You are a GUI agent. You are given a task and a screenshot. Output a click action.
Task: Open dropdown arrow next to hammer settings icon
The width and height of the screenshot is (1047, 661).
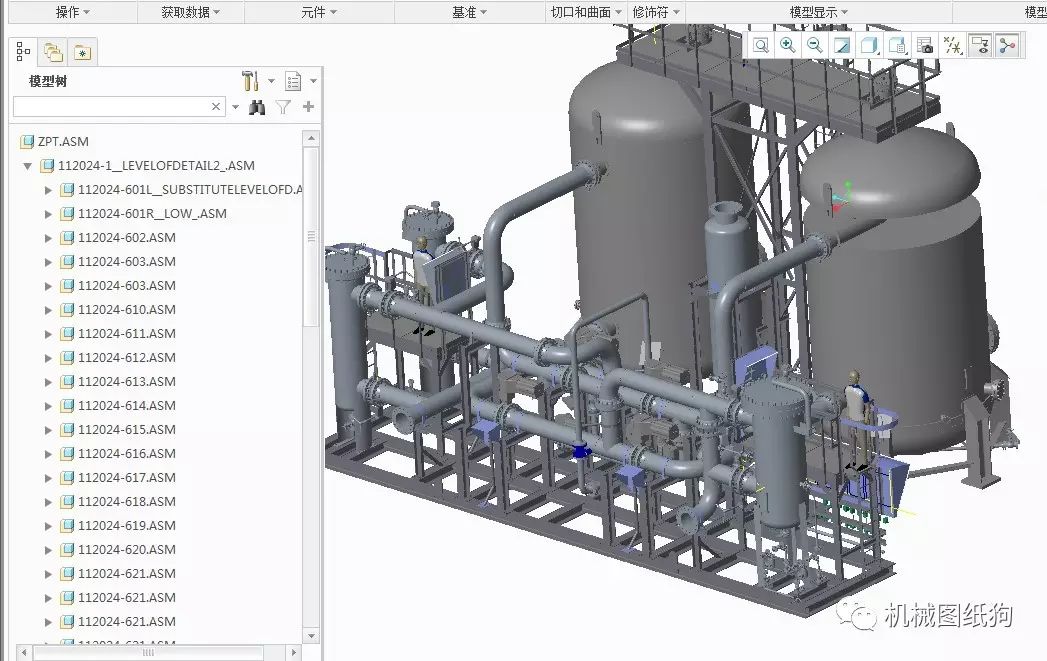[x=271, y=81]
